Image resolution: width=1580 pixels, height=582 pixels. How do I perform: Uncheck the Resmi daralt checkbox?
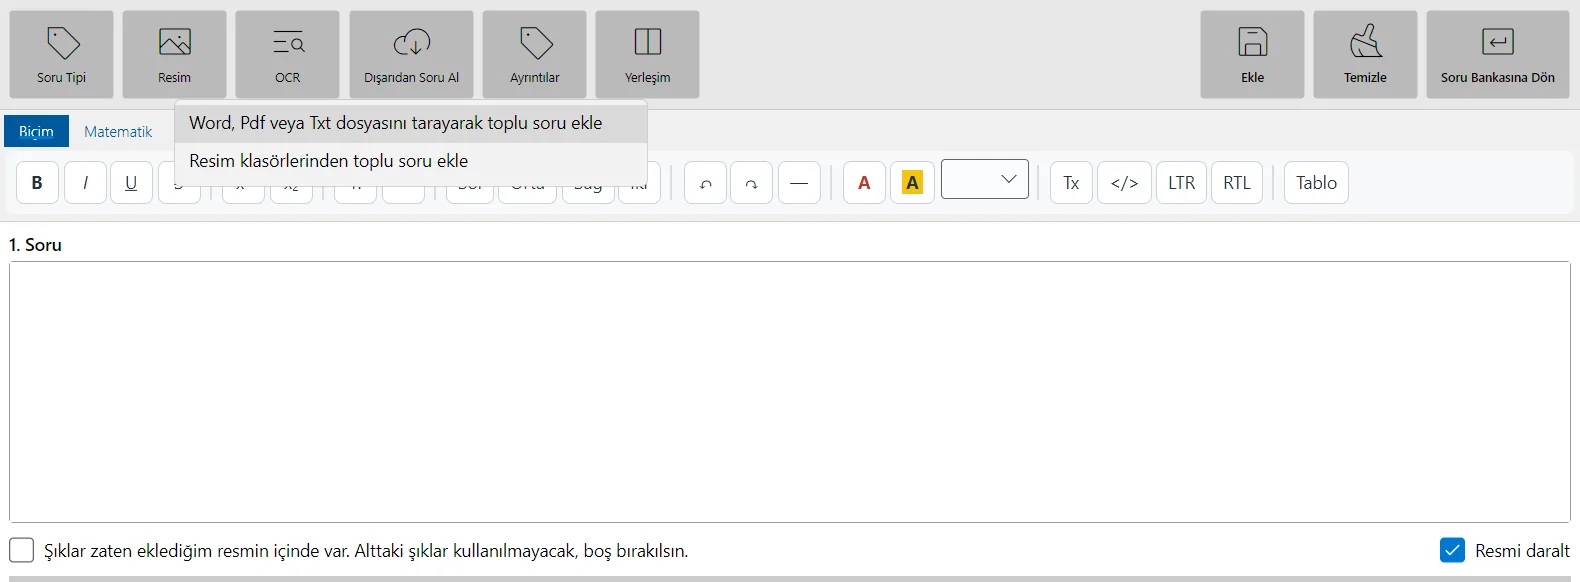[1453, 550]
